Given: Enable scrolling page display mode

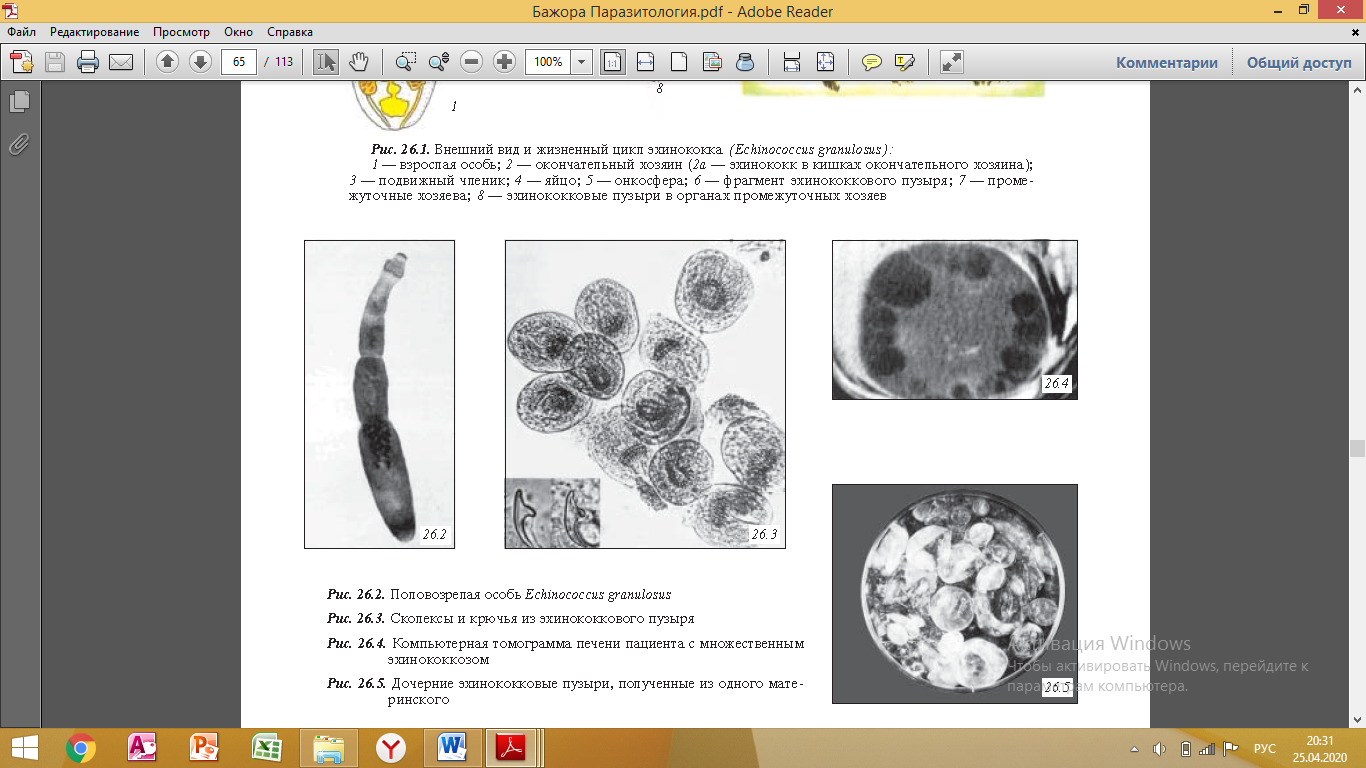Looking at the screenshot, I should tap(791, 62).
